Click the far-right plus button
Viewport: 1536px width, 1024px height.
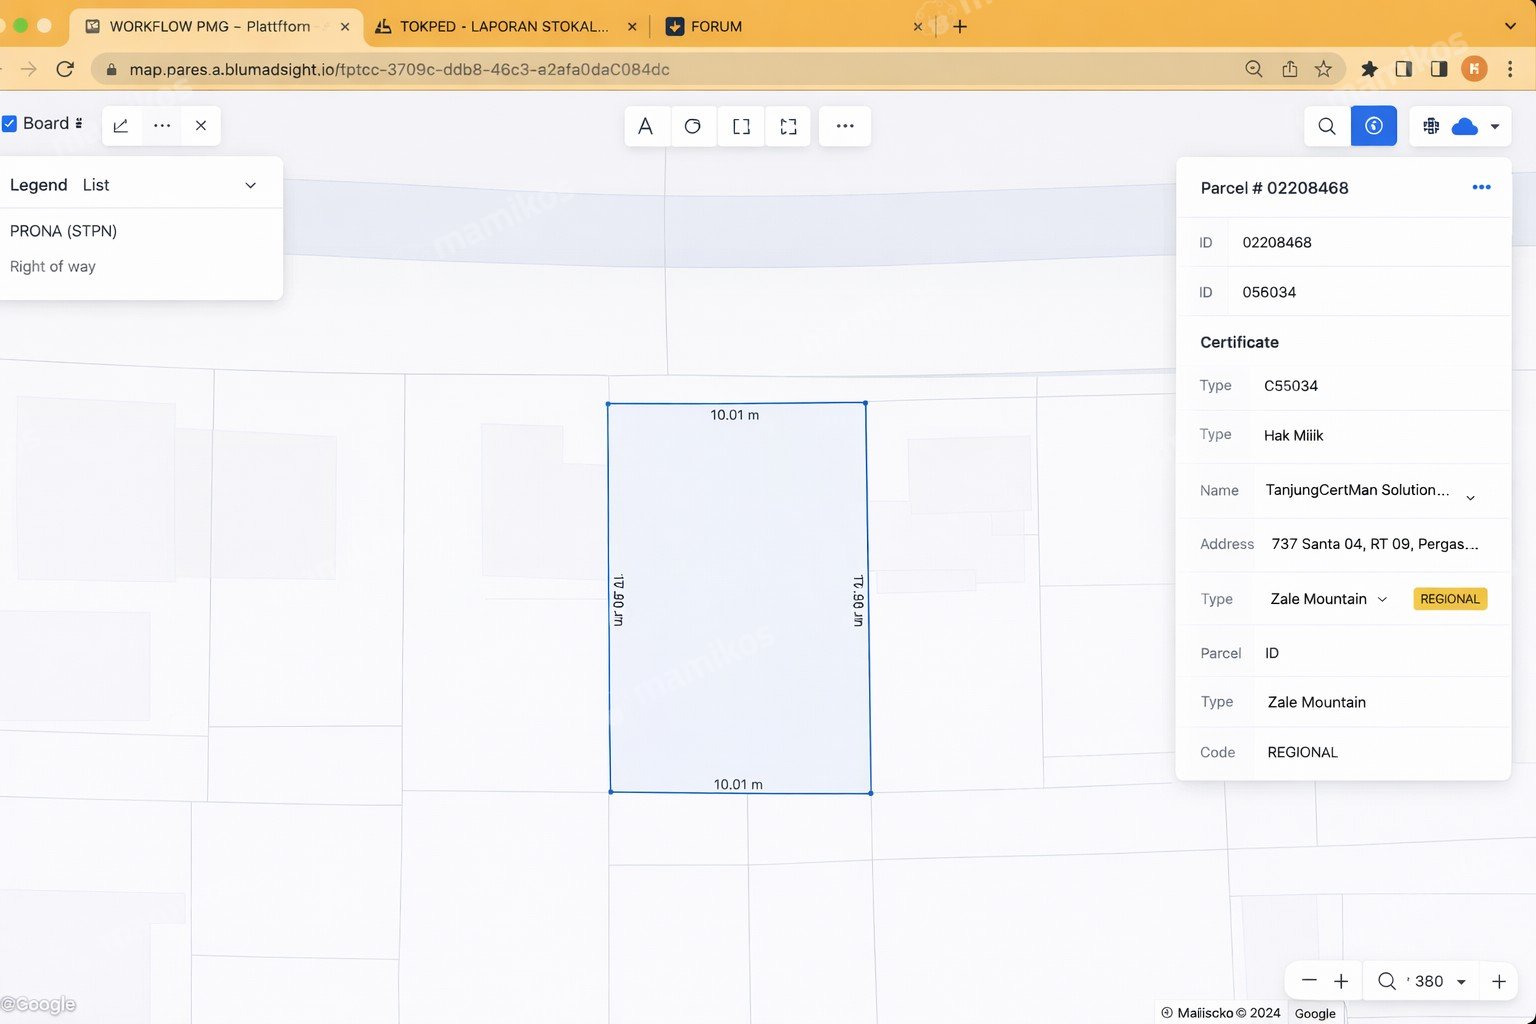[x=1499, y=981]
